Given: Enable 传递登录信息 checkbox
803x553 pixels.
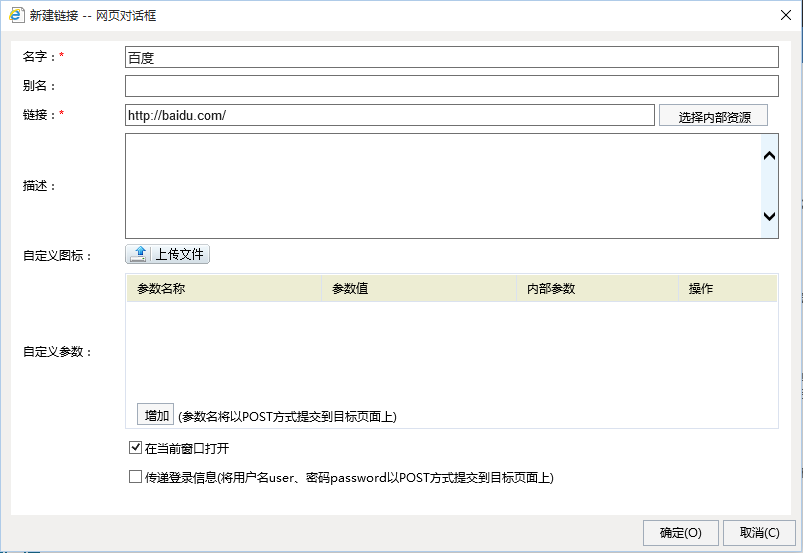Looking at the screenshot, I should click(135, 477).
